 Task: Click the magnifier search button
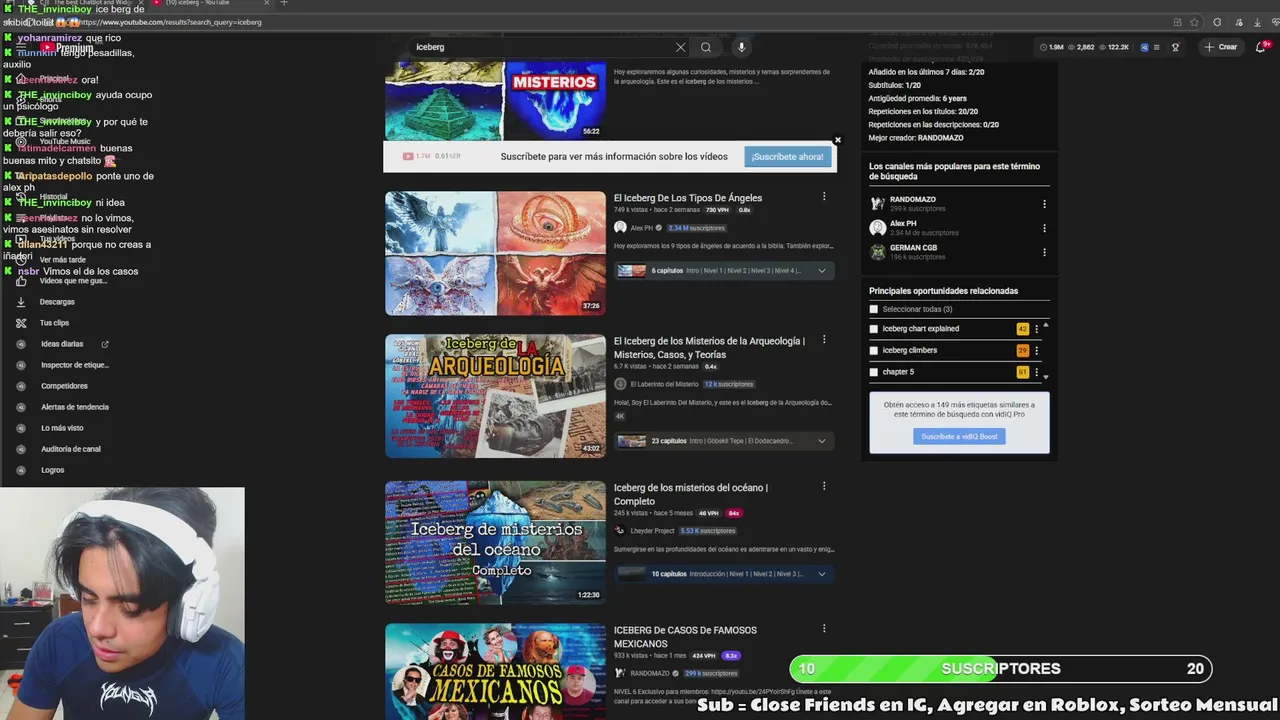click(706, 47)
